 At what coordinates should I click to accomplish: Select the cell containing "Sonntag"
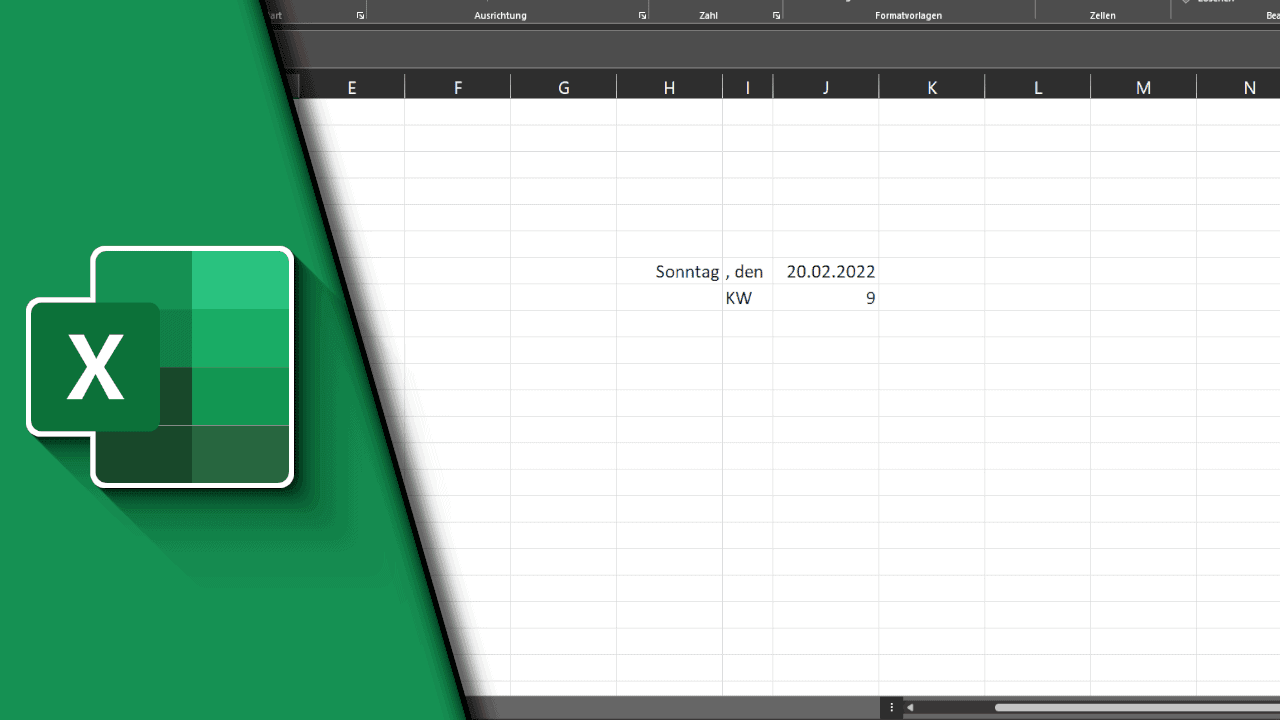pos(670,271)
